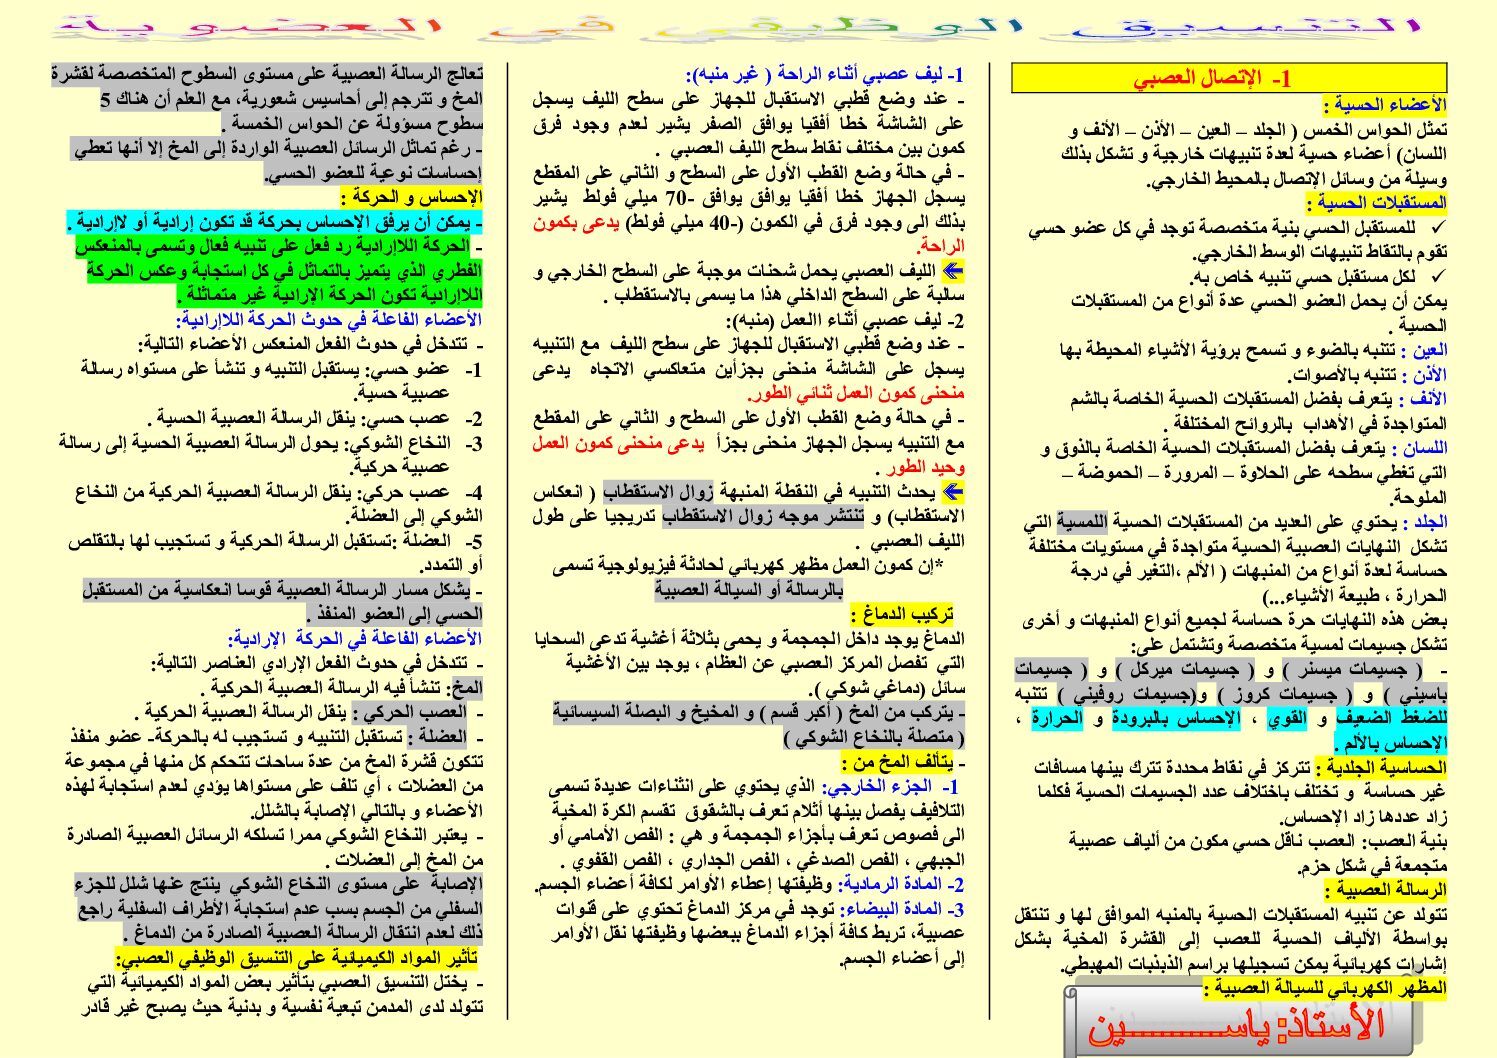Click the checkmark beside 'للمستقبل الحسي بنية متخصصة'
This screenshot has height=1058, width=1497.
(1437, 228)
